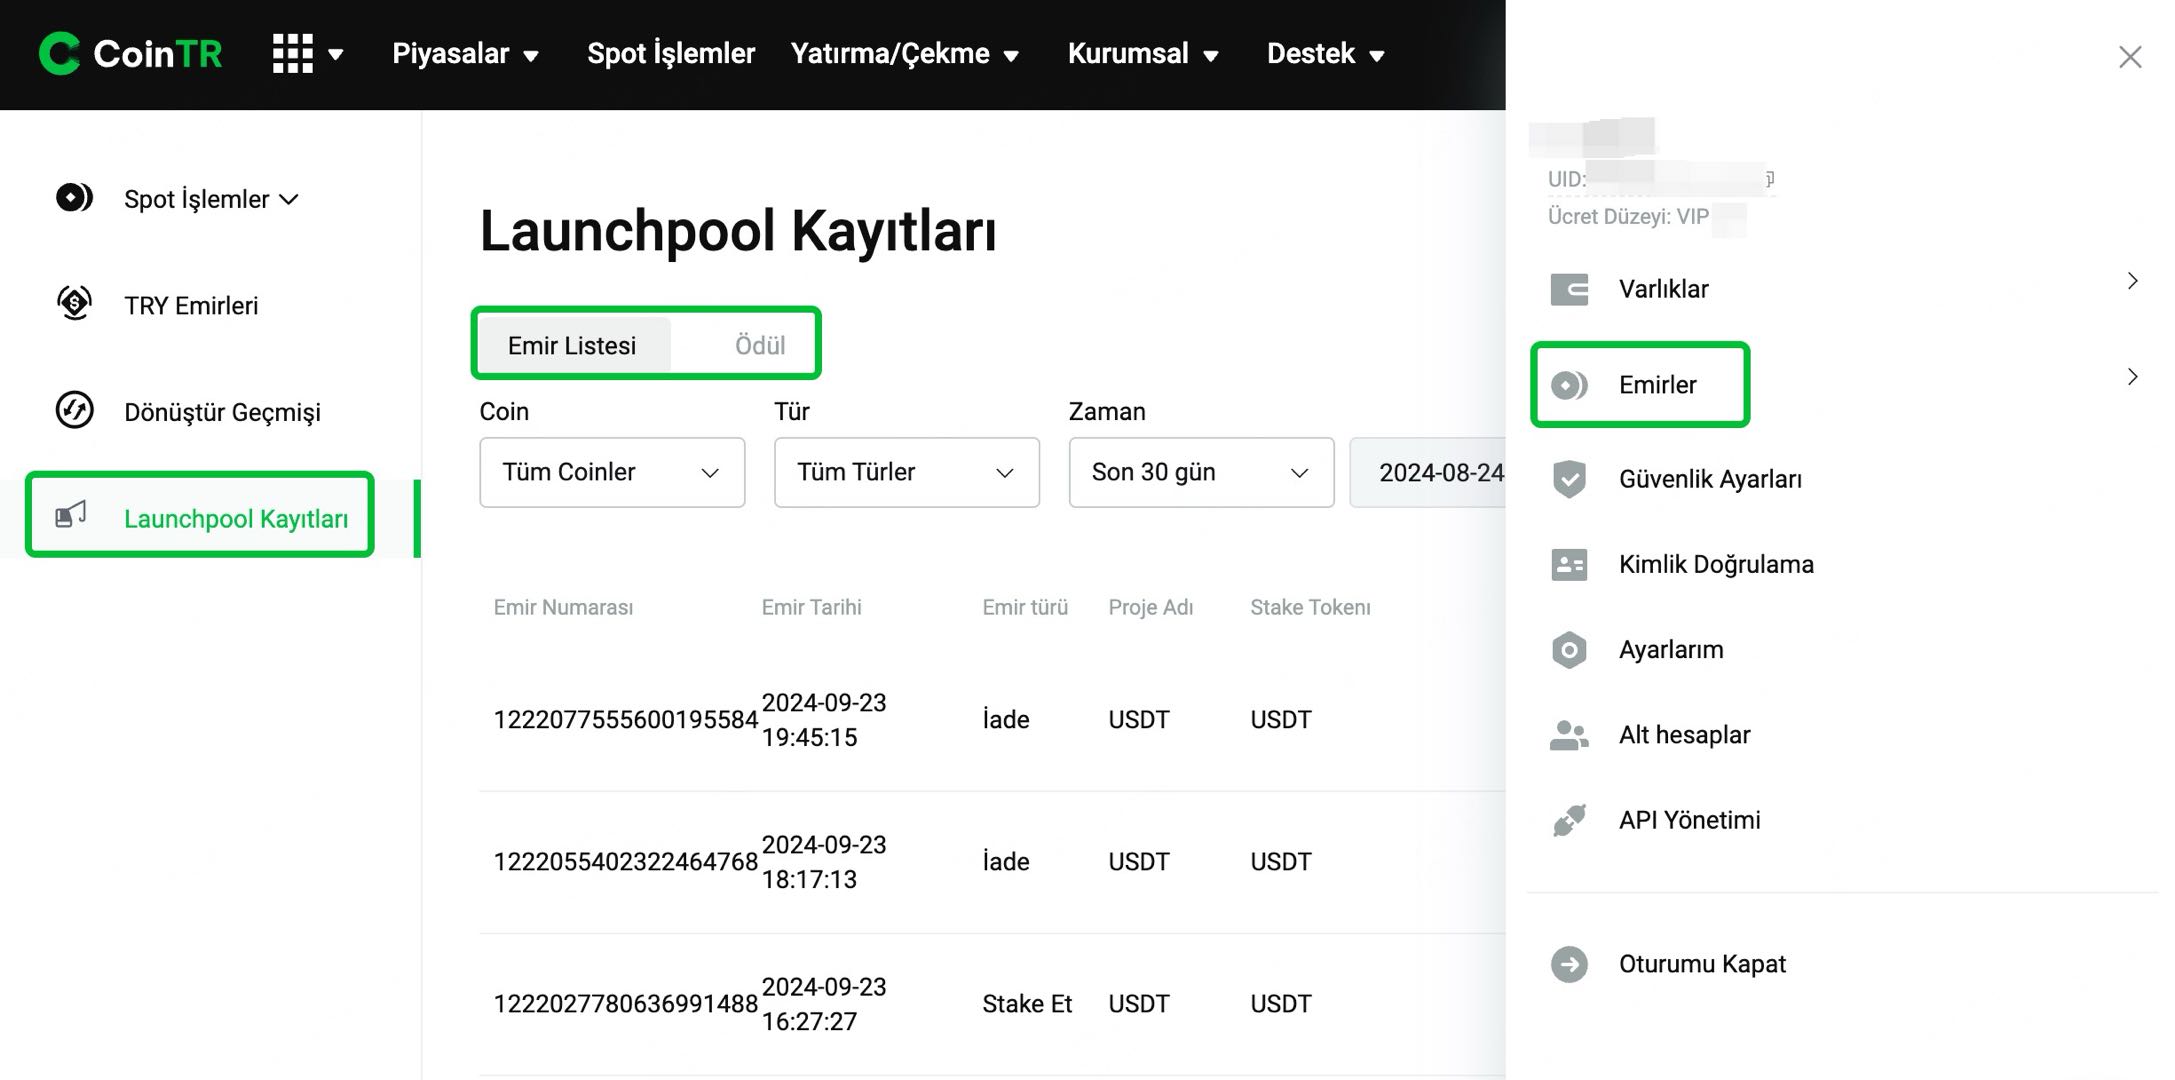The height and width of the screenshot is (1080, 2175).
Task: Expand the Emirler chevron arrow
Action: point(2132,377)
